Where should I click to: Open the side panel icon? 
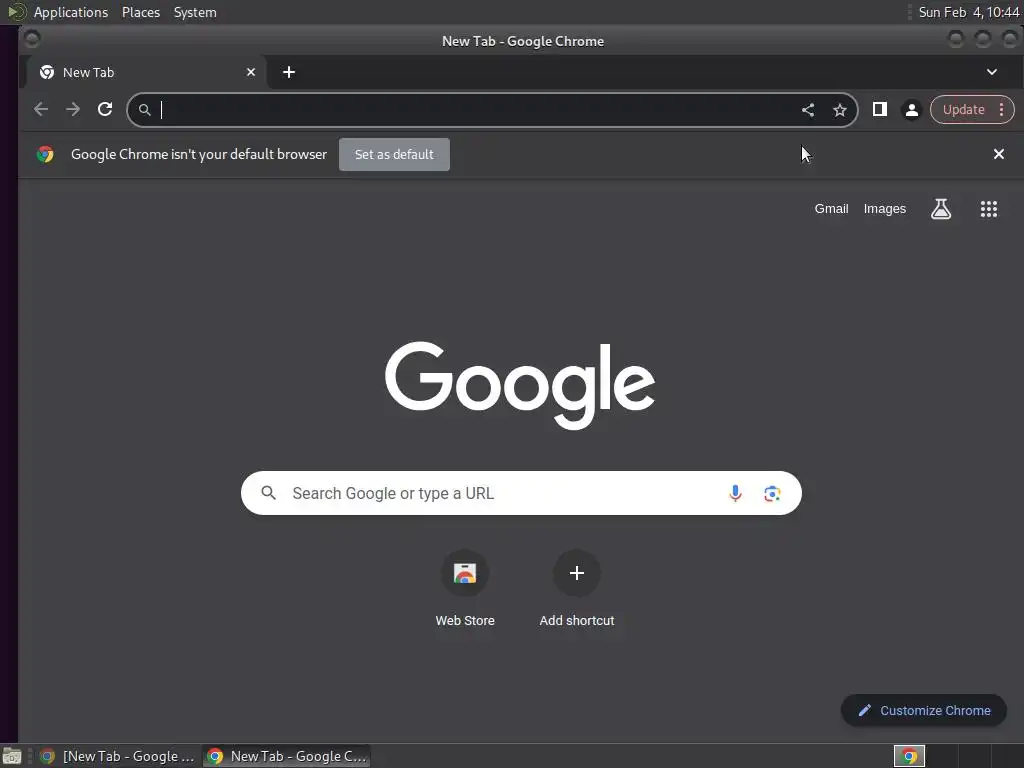pos(880,110)
